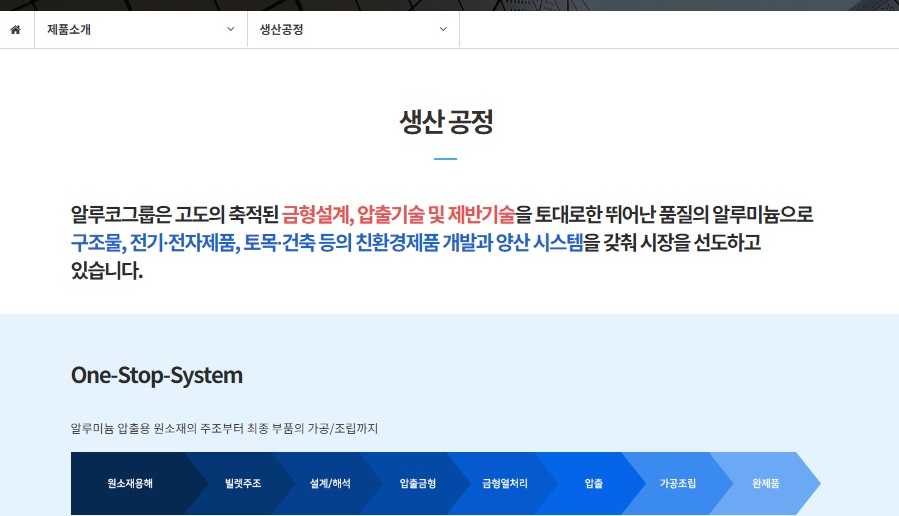Go to home via house icon

coord(15,29)
